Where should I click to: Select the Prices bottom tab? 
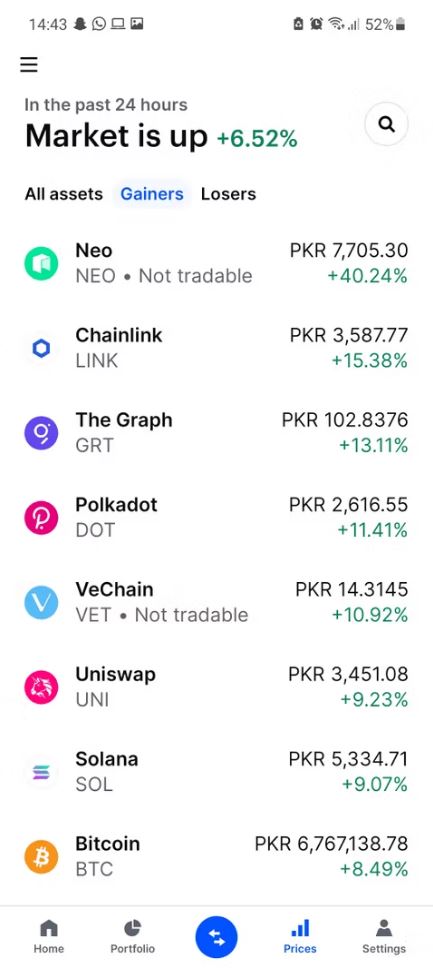coord(300,937)
